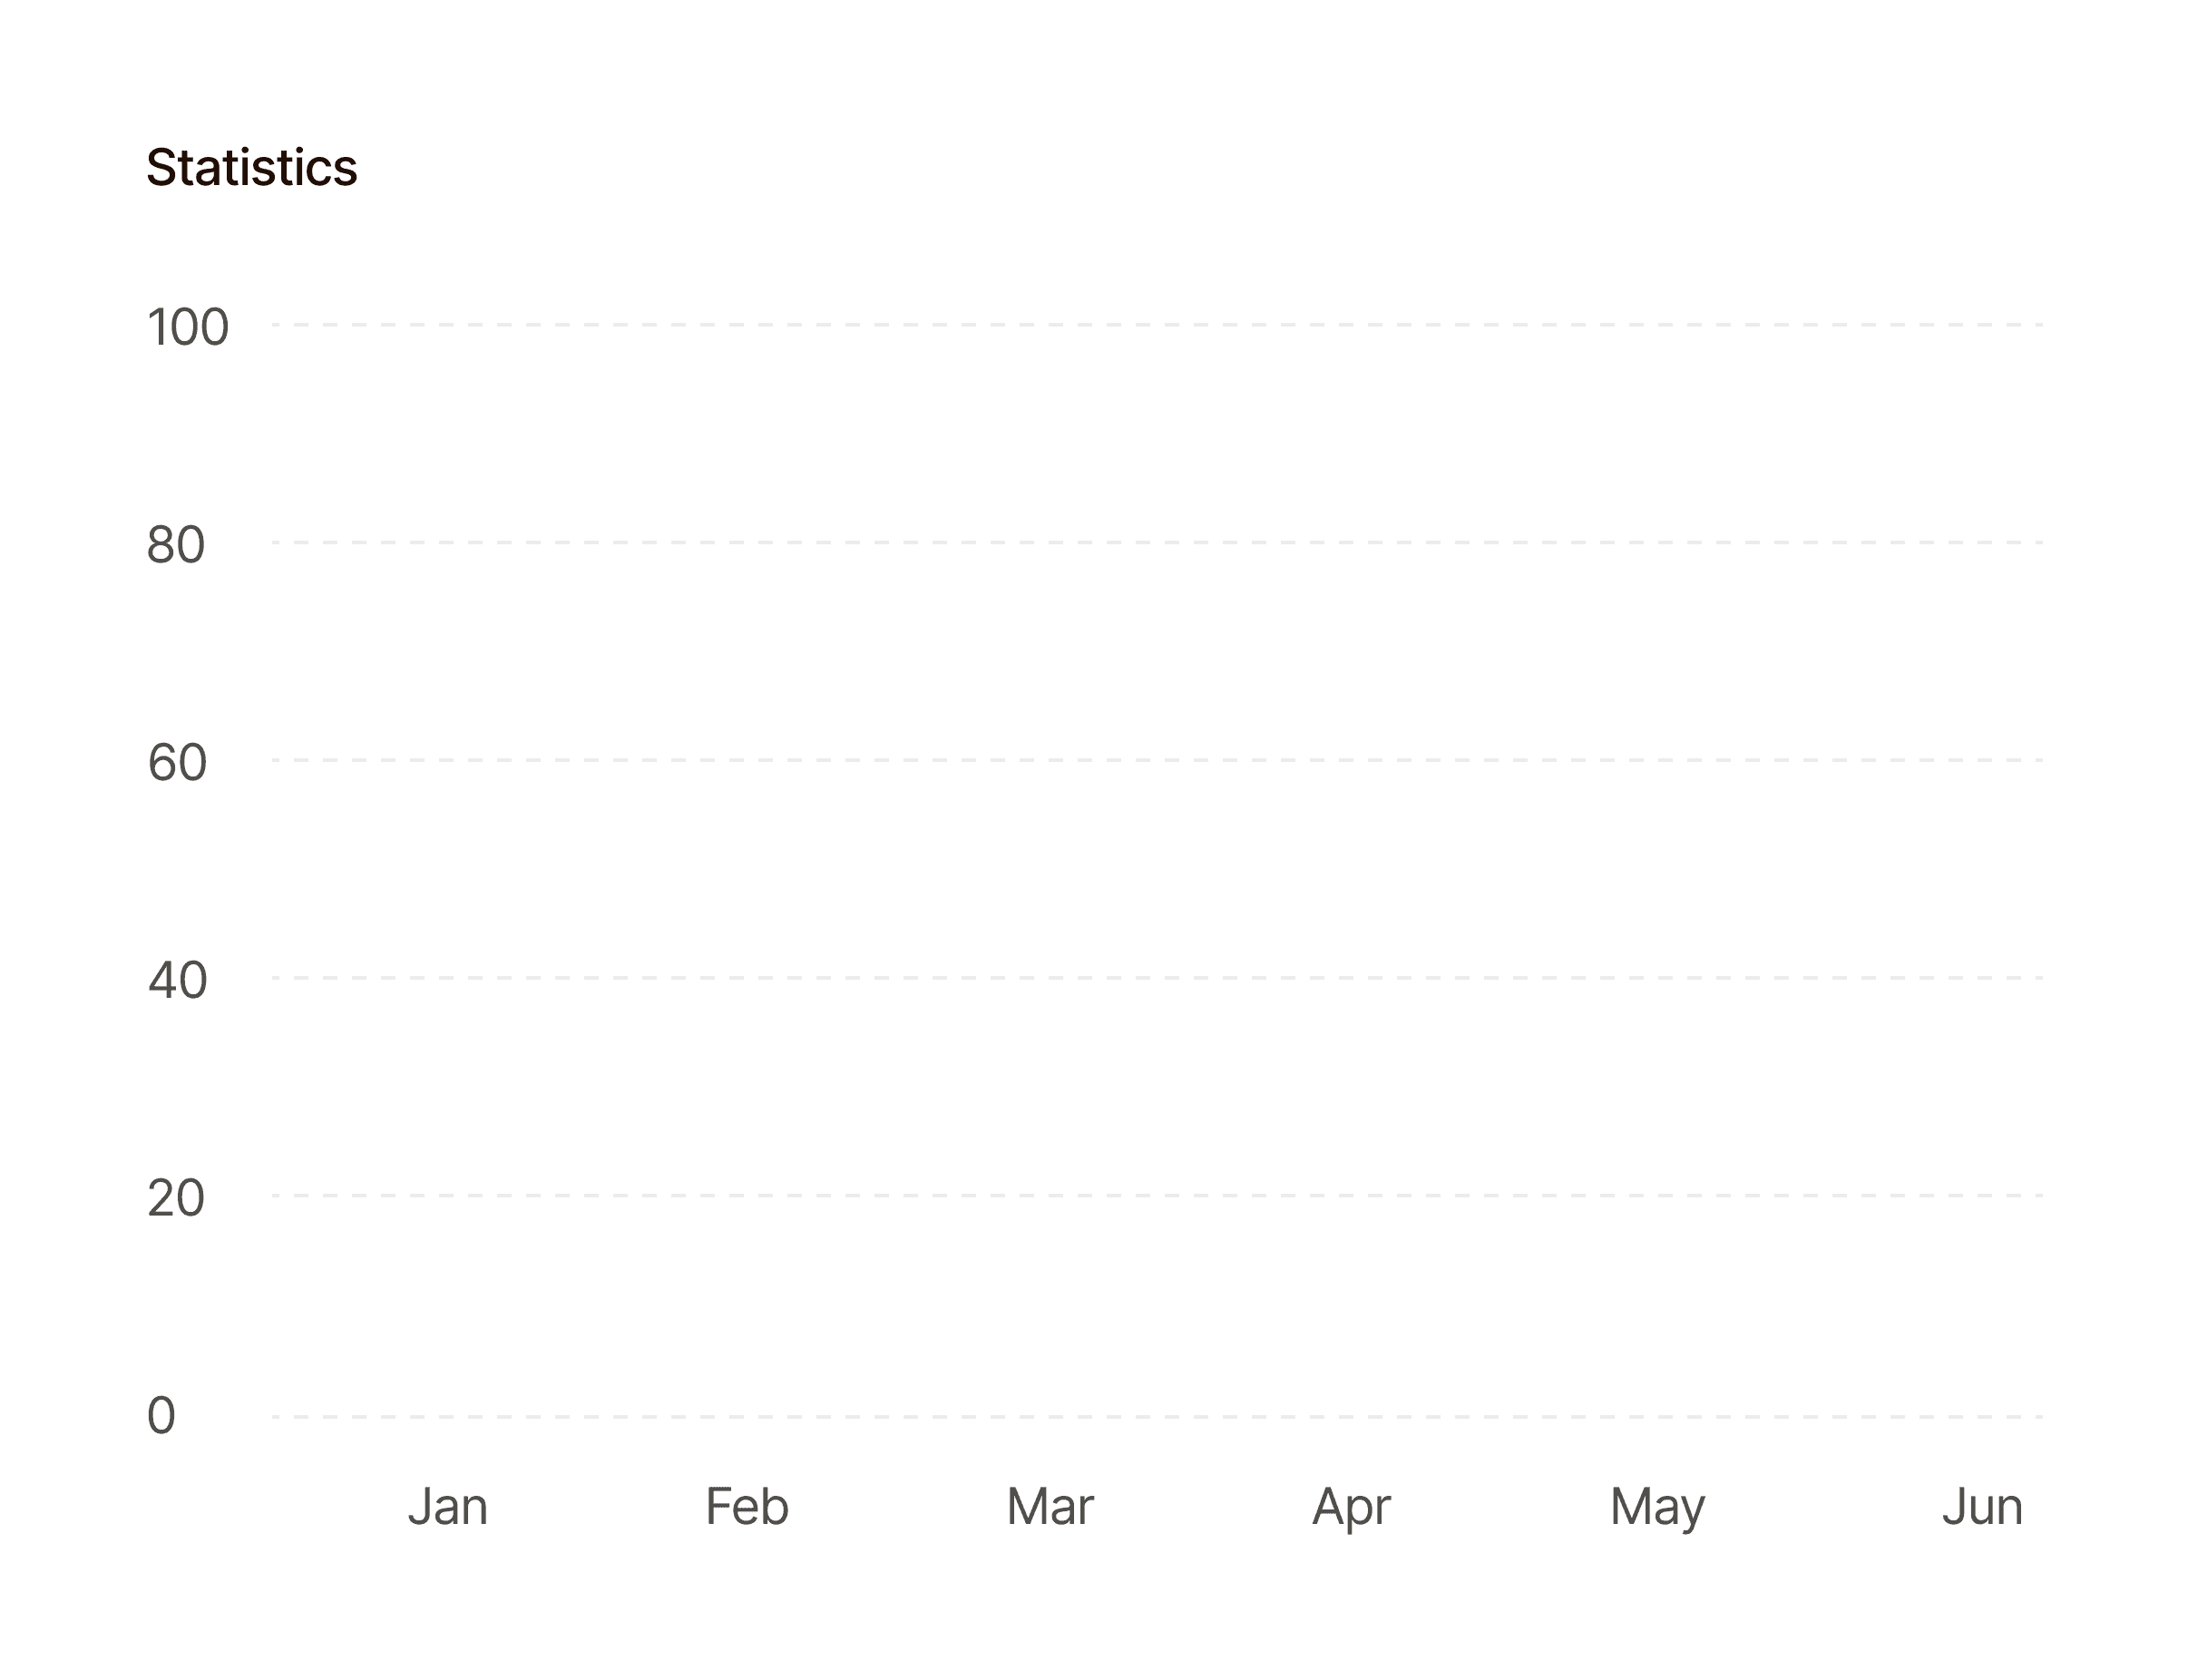Select the 60 y-axis label
Viewport: 2188px width, 1680px height.
pos(177,762)
